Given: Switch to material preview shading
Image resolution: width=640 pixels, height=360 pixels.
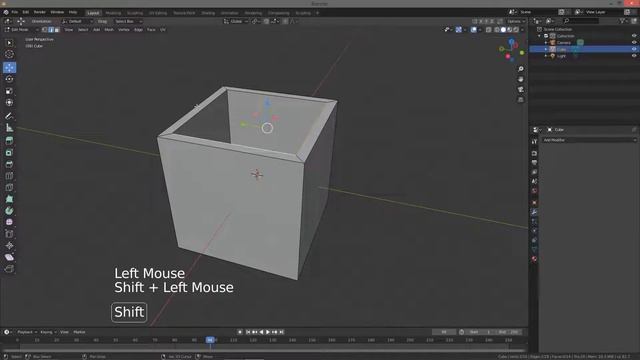Looking at the screenshot, I should point(509,30).
